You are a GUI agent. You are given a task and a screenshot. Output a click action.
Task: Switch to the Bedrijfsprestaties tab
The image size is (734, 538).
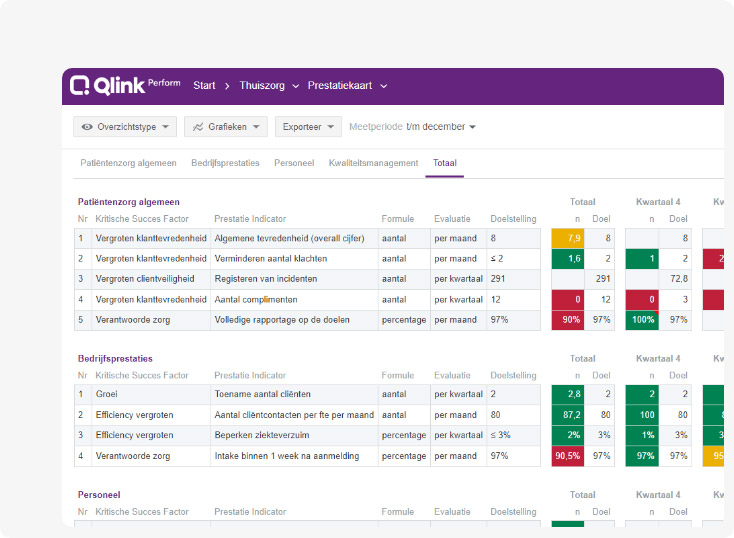[x=225, y=163]
